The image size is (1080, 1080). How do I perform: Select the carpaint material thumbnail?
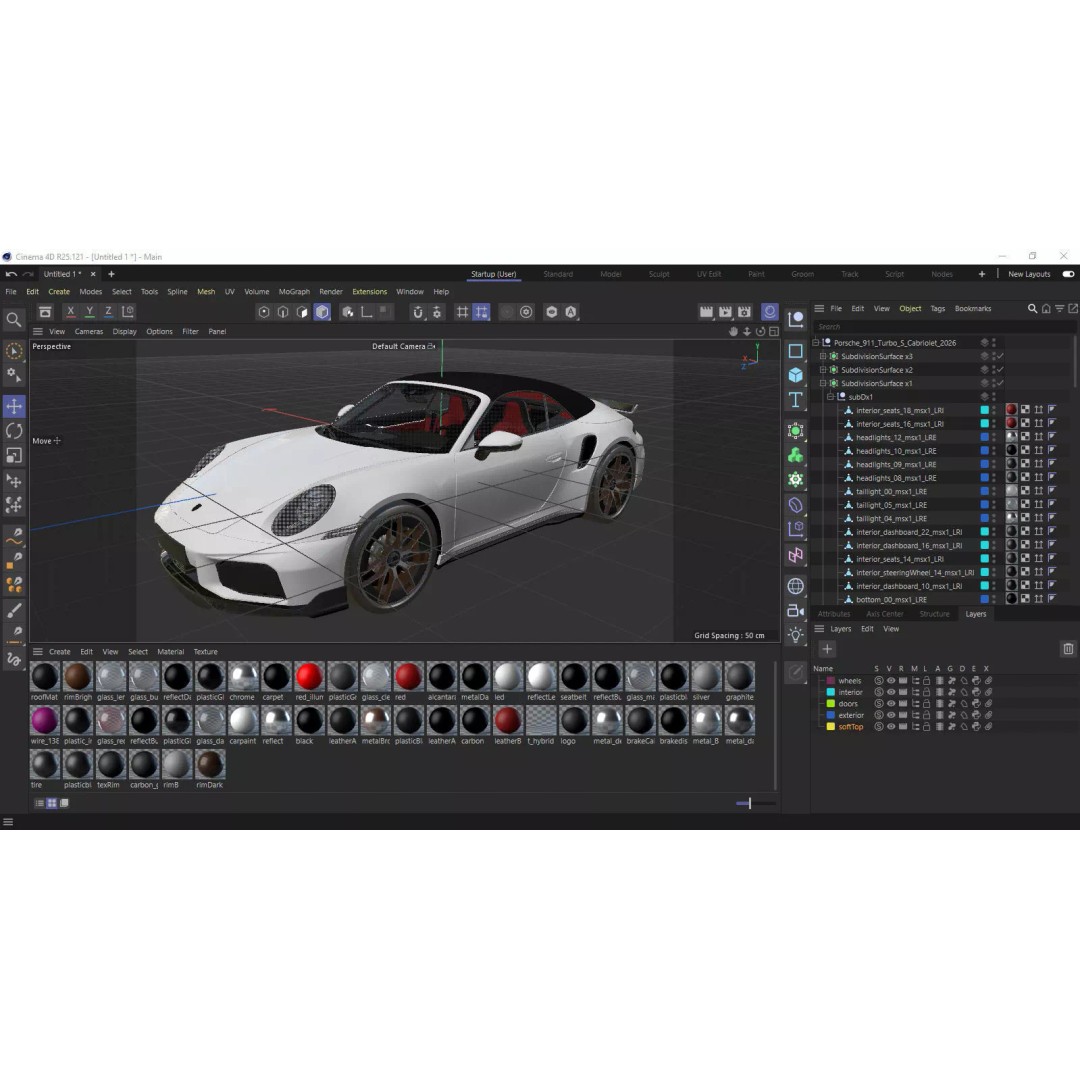[x=243, y=720]
